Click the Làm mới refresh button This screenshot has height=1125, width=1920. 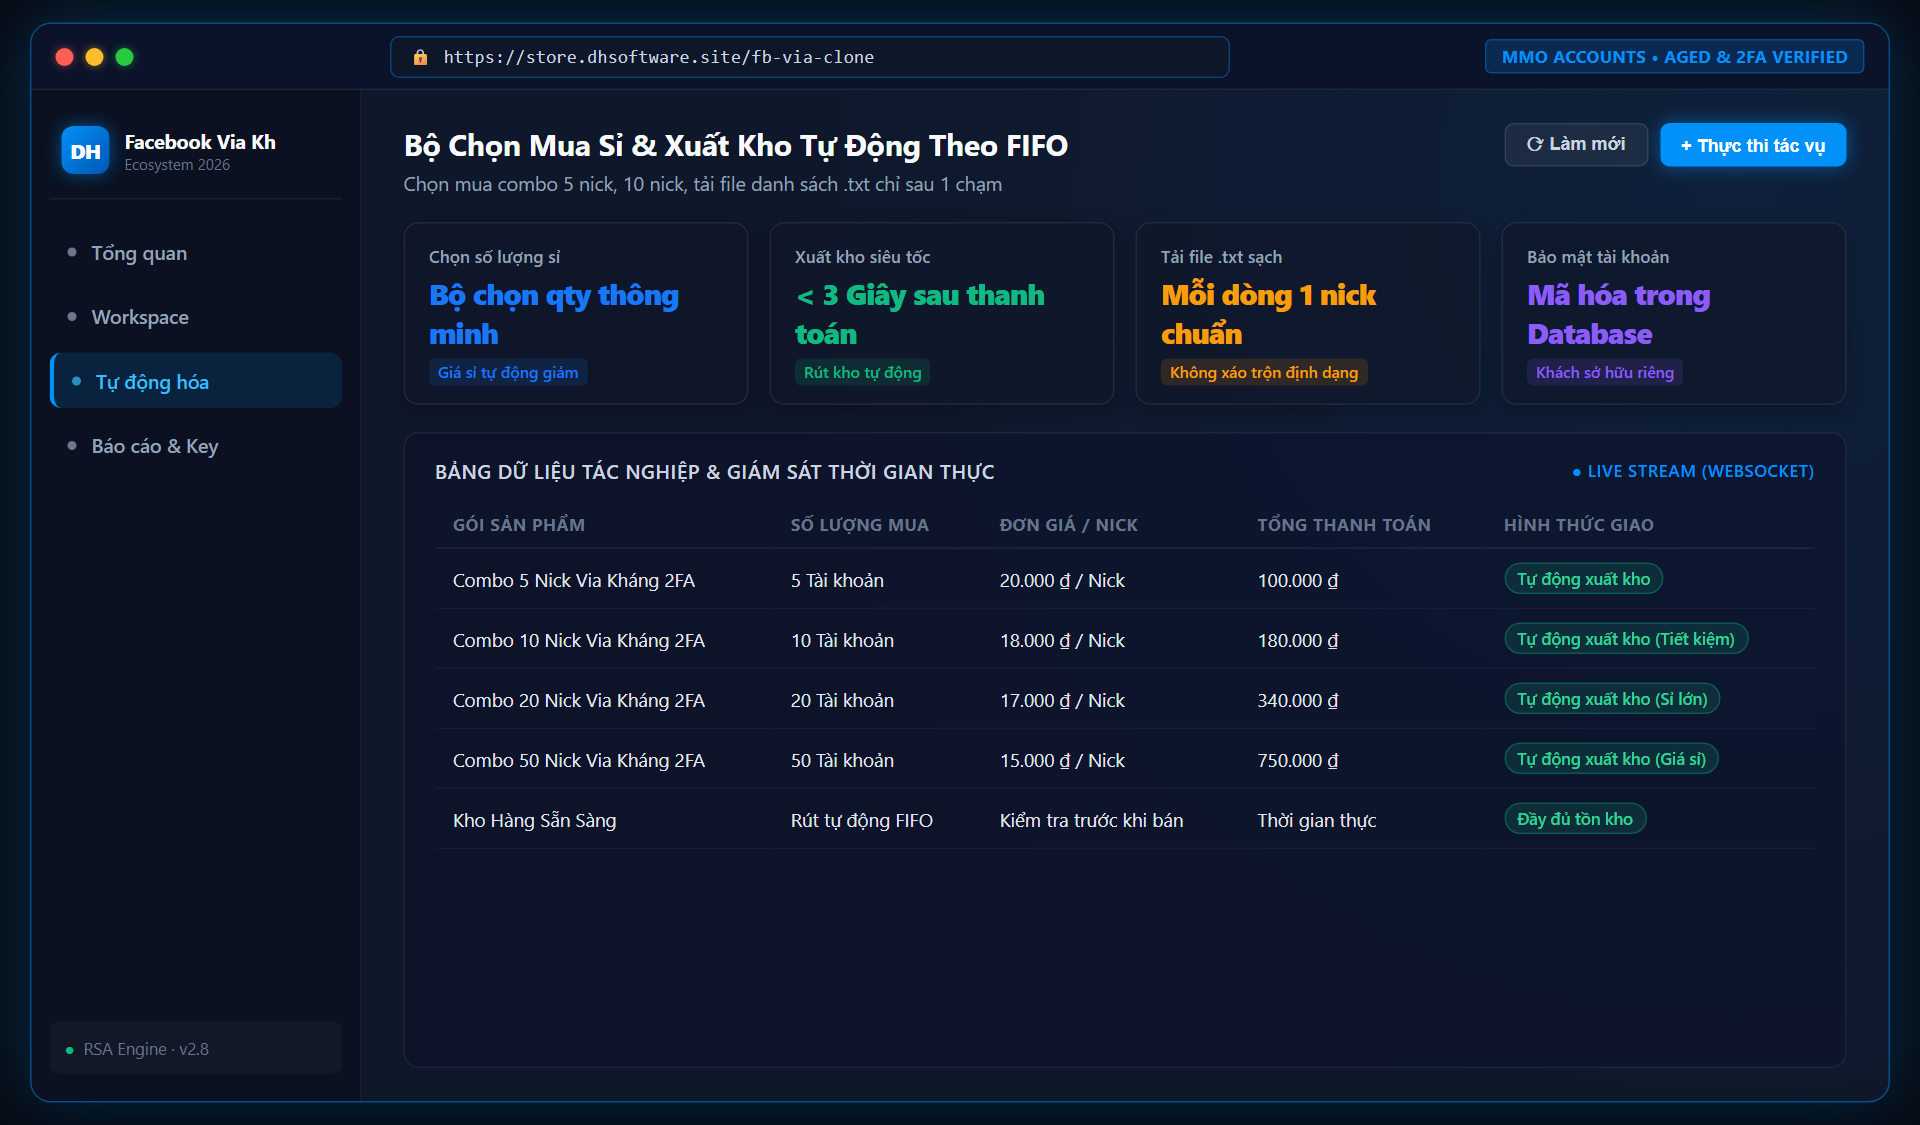(x=1575, y=145)
